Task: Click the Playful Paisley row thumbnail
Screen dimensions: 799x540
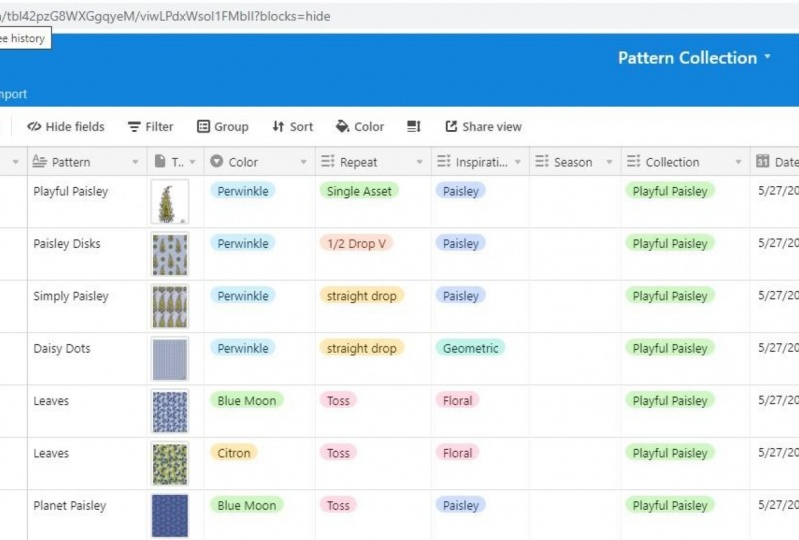Action: [x=169, y=202]
